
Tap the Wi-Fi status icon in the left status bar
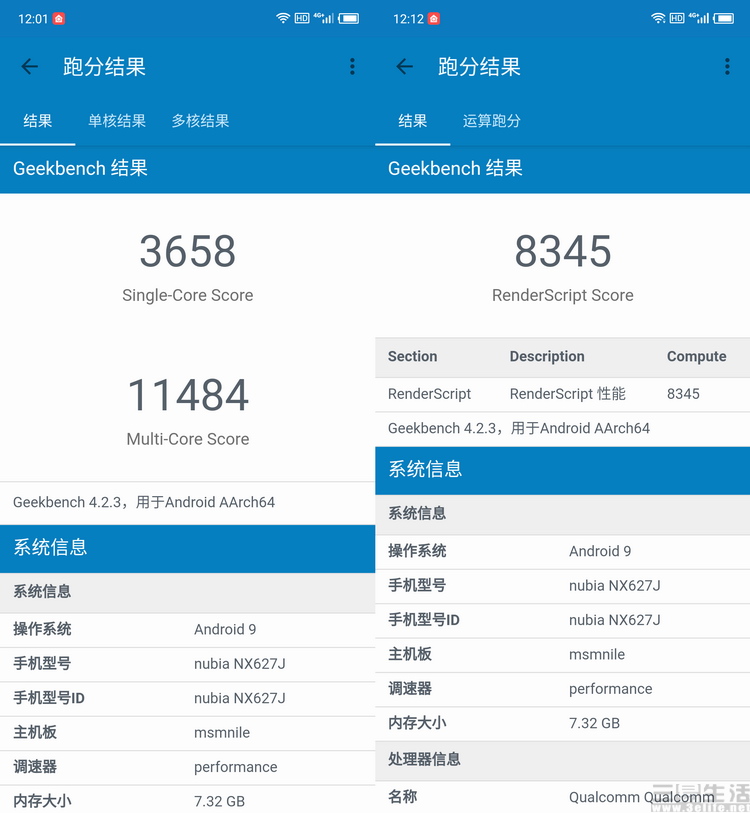pyautogui.click(x=283, y=19)
